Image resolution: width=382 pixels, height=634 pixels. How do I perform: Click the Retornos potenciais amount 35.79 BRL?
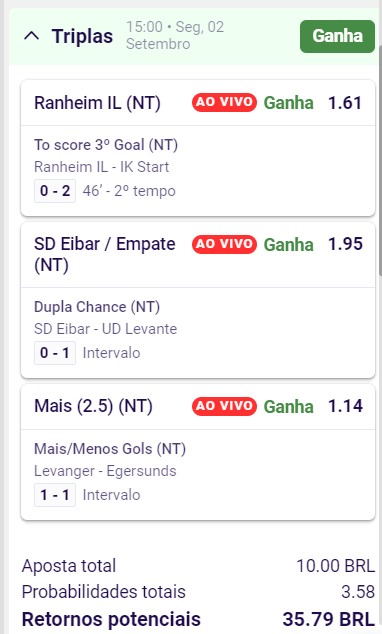(328, 619)
